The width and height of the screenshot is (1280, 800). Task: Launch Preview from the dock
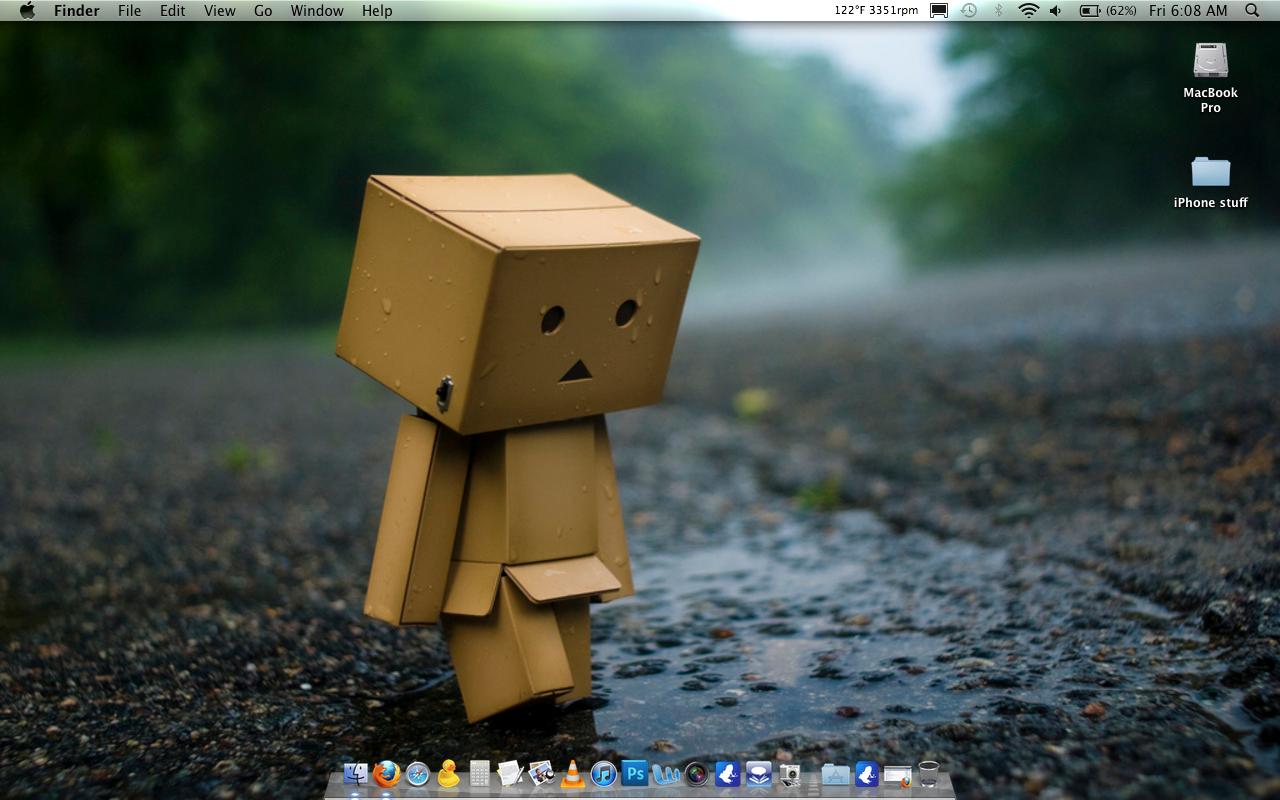point(541,774)
